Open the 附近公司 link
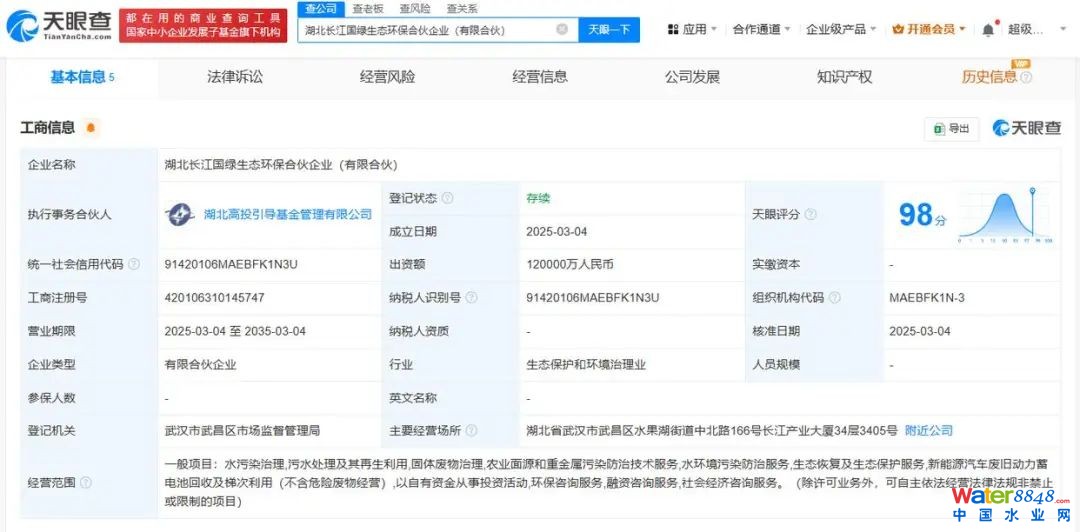Image resolution: width=1080 pixels, height=532 pixels. 928,430
